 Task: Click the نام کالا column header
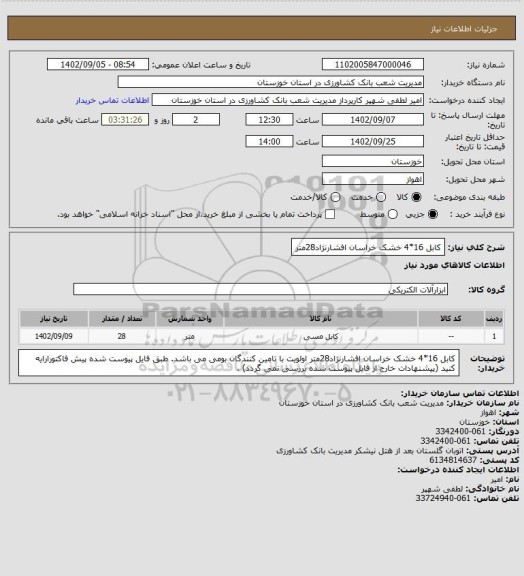coord(320,318)
